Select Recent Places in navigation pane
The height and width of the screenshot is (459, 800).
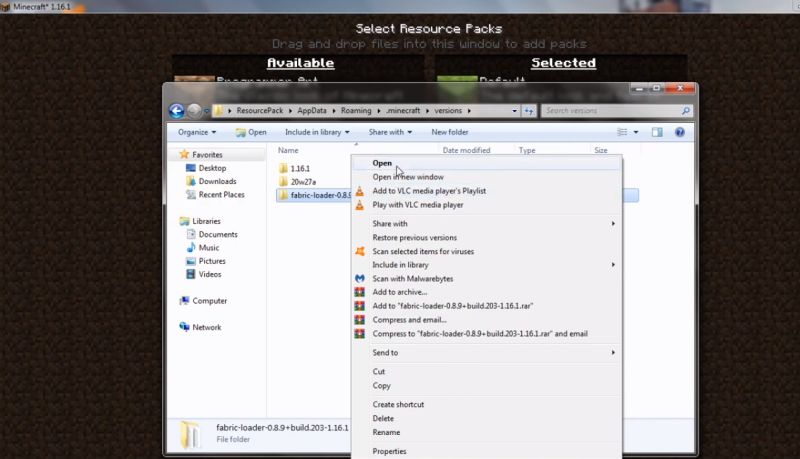point(215,194)
